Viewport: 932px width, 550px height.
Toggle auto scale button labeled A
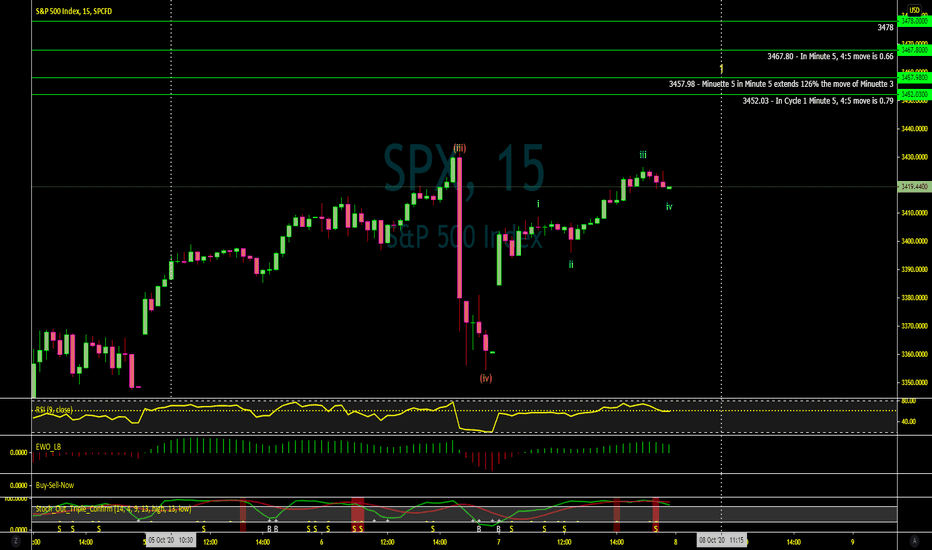point(914,540)
